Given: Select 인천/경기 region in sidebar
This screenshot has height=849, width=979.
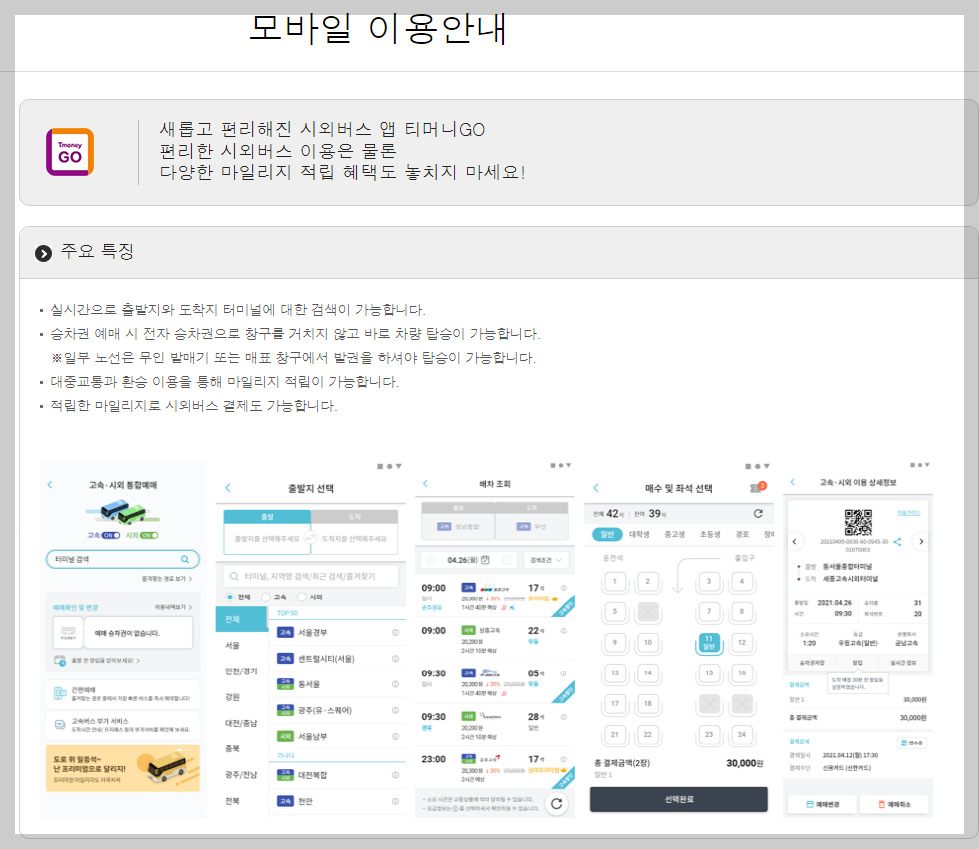Looking at the screenshot, I should (241, 671).
